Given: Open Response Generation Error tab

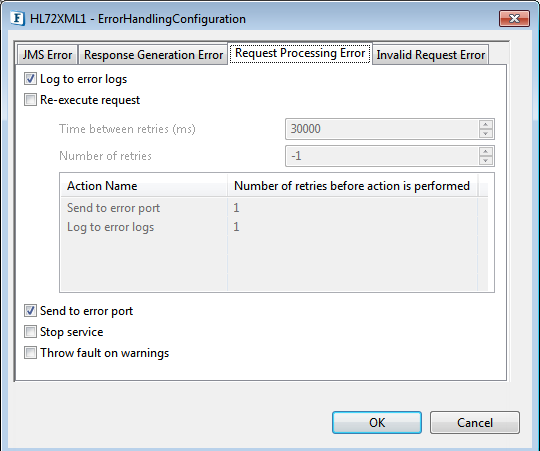Looking at the screenshot, I should [x=153, y=55].
